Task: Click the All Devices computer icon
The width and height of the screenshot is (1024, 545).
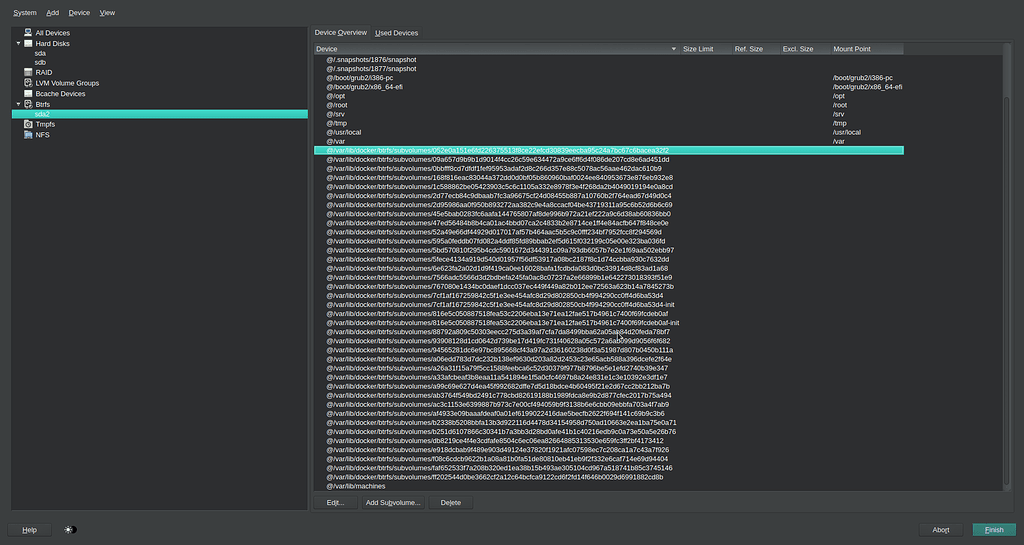Action: pyautogui.click(x=28, y=33)
